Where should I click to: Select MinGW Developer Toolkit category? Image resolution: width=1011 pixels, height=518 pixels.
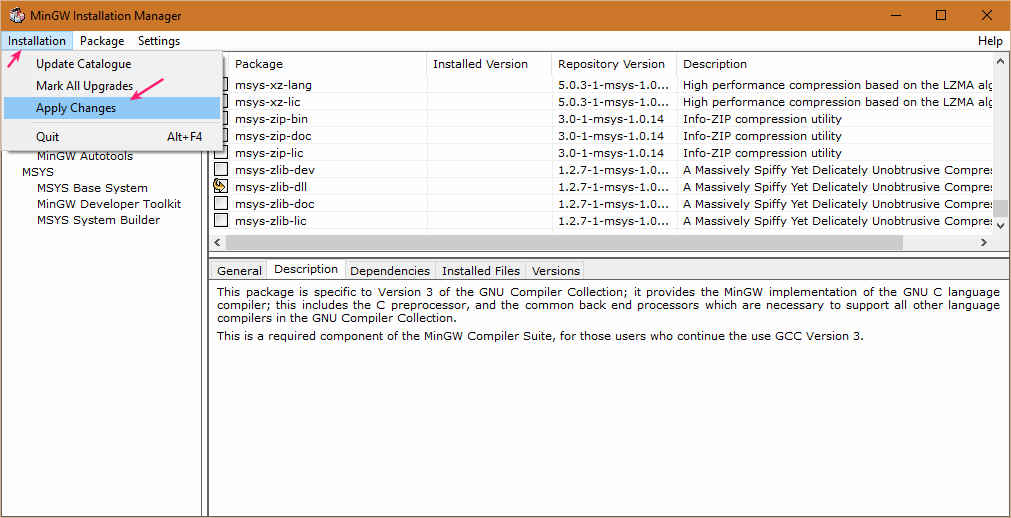(109, 204)
